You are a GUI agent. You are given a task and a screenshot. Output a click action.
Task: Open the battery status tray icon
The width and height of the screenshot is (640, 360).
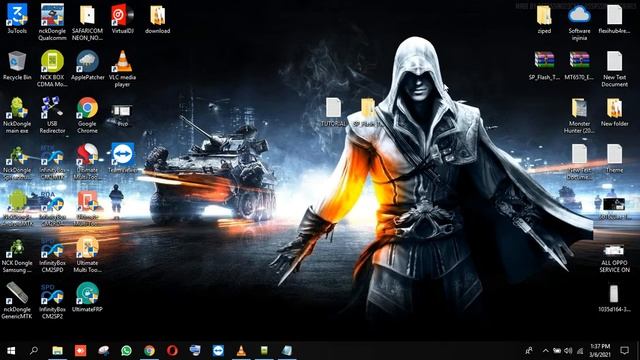557,351
